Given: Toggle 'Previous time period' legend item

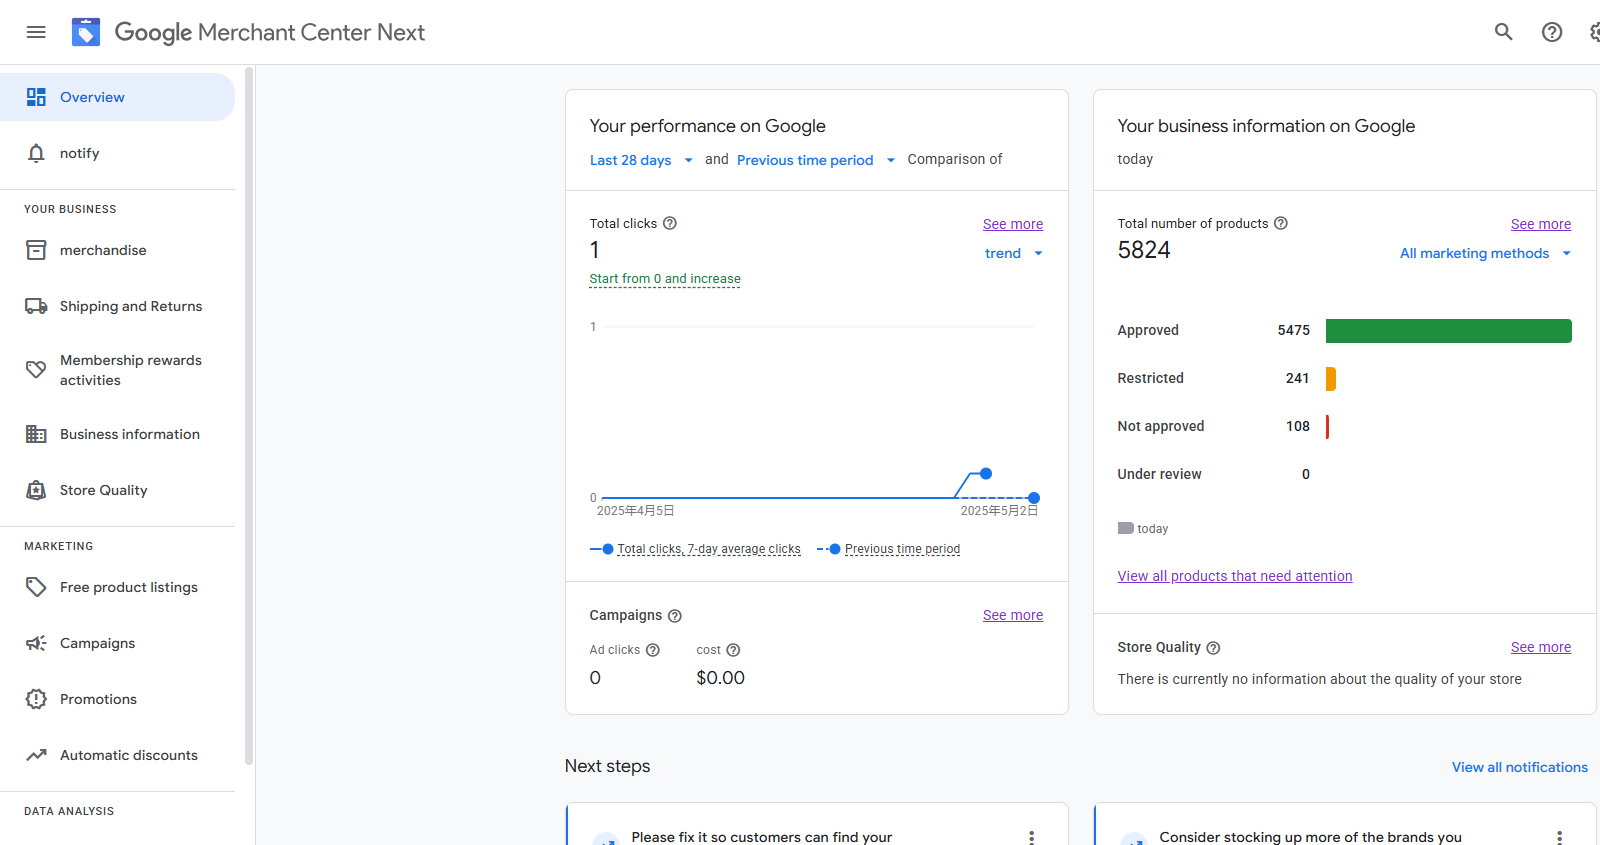Looking at the screenshot, I should click(x=888, y=549).
